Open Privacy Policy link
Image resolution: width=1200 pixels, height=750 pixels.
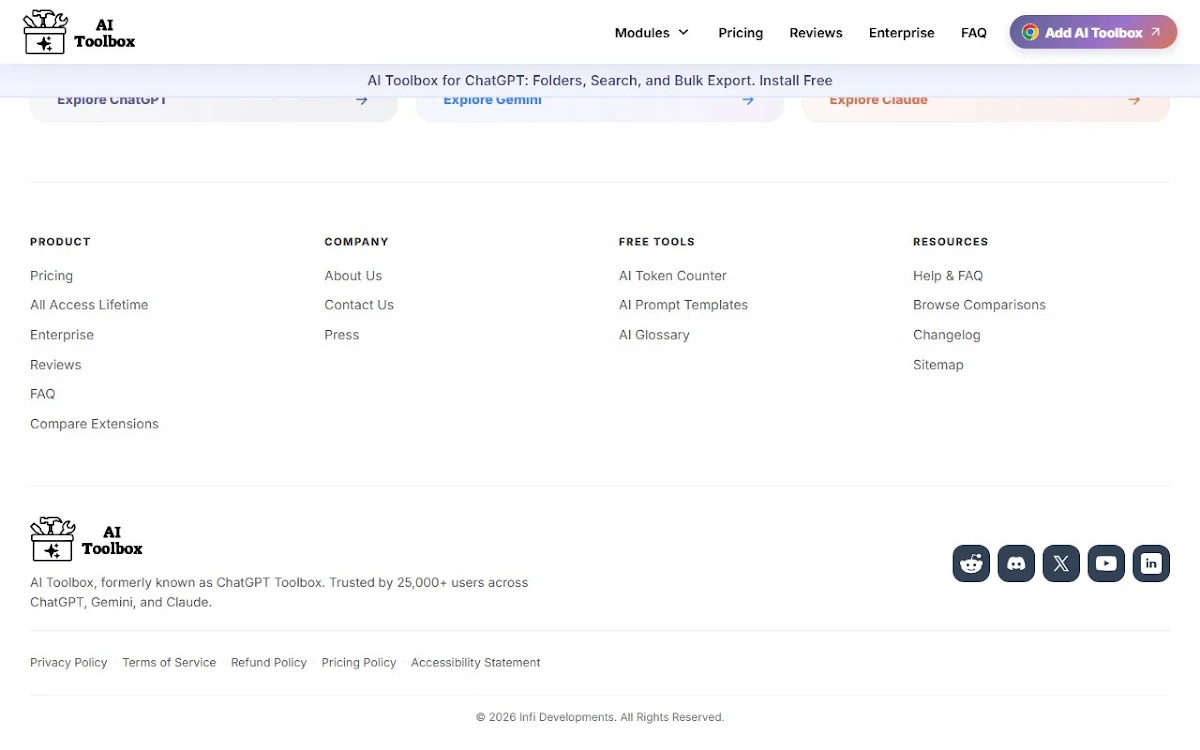pyautogui.click(x=69, y=663)
